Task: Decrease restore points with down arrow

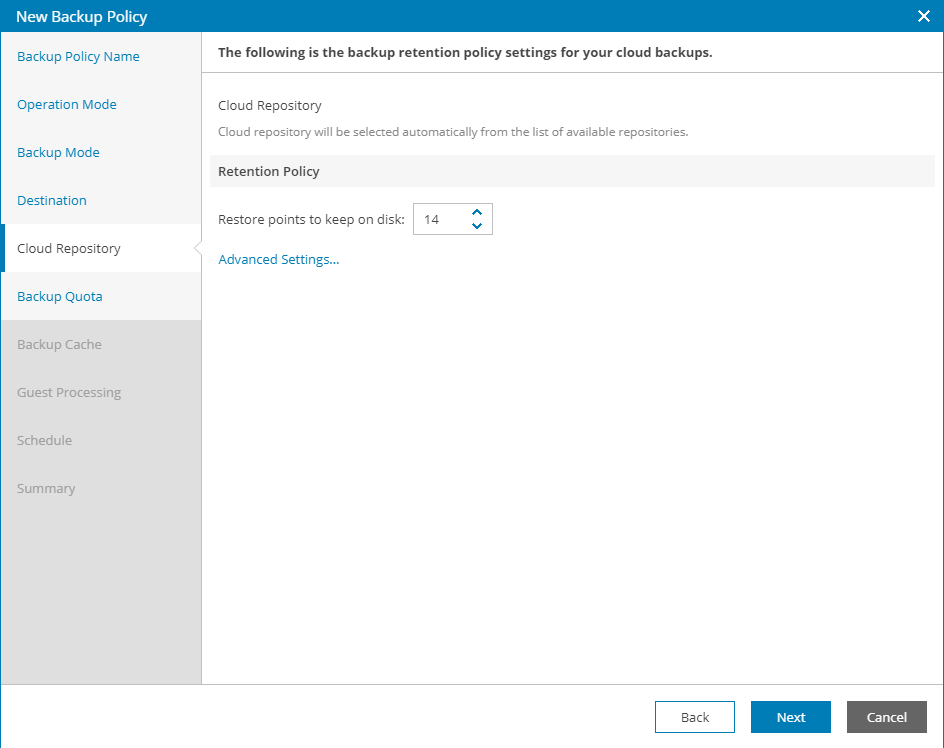Action: 477,226
